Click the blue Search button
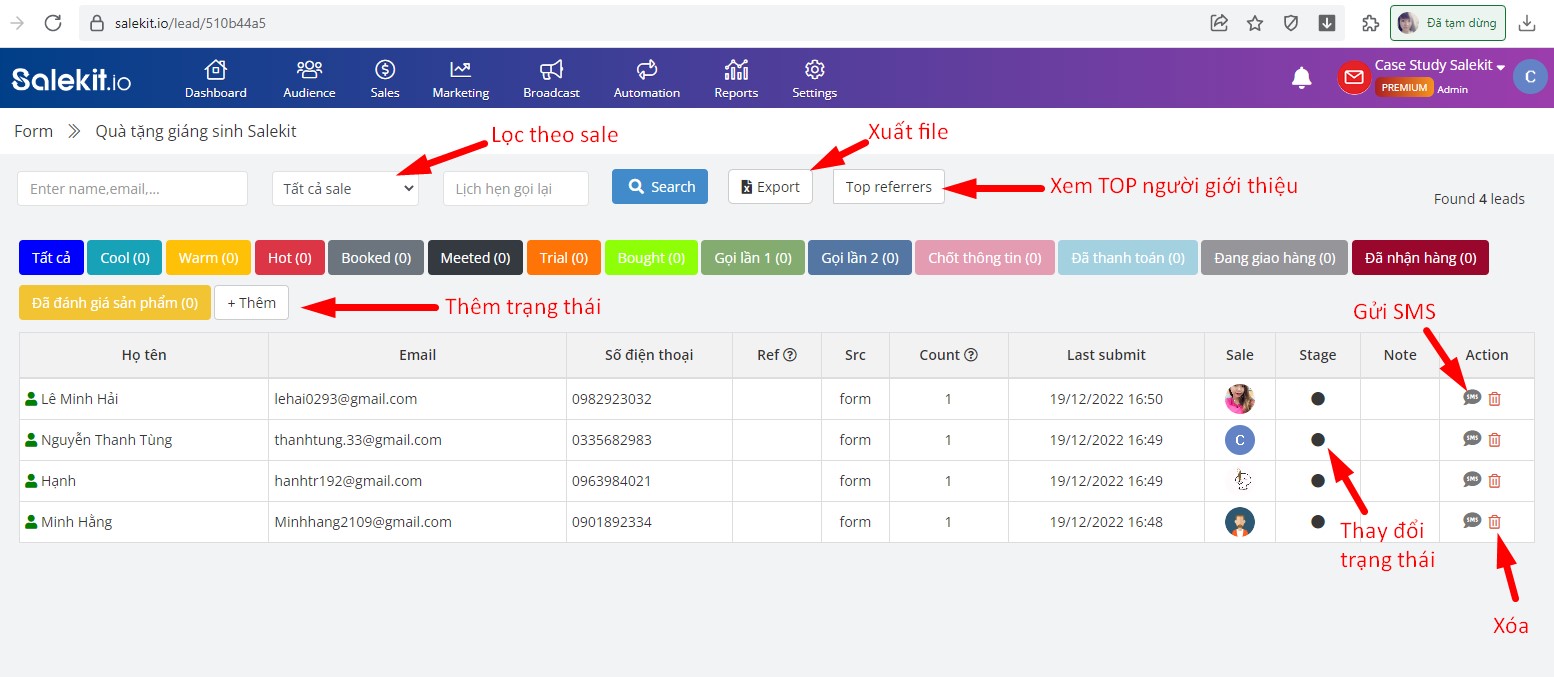Screen dimensions: 1554x677 tap(660, 187)
